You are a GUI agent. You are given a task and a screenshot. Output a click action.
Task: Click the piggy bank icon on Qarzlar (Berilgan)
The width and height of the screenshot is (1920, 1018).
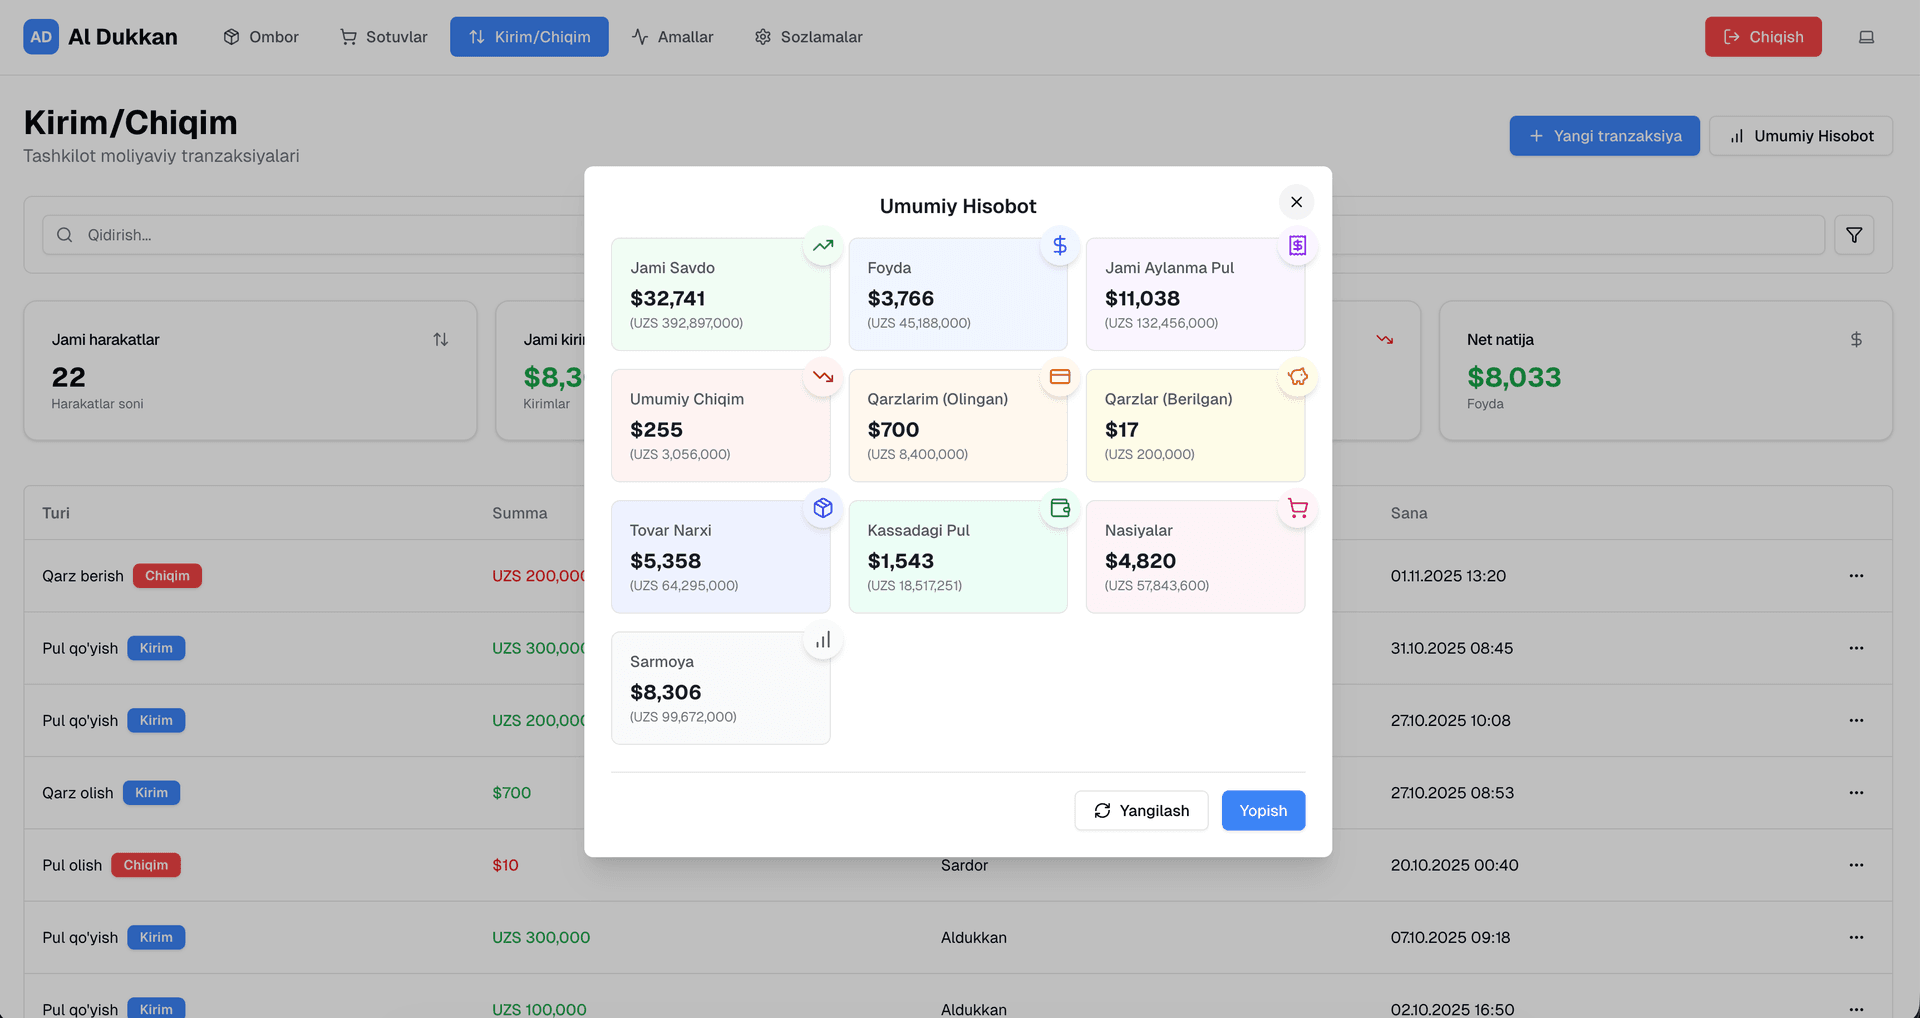[1297, 377]
